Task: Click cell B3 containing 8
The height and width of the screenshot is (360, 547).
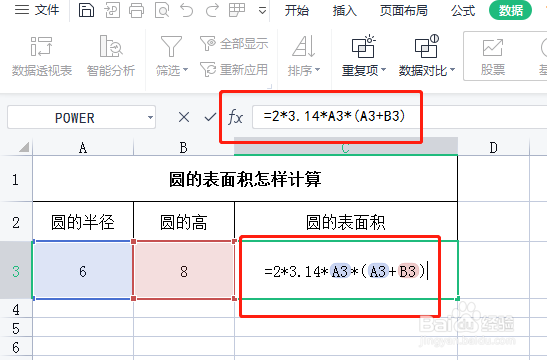Action: (184, 270)
